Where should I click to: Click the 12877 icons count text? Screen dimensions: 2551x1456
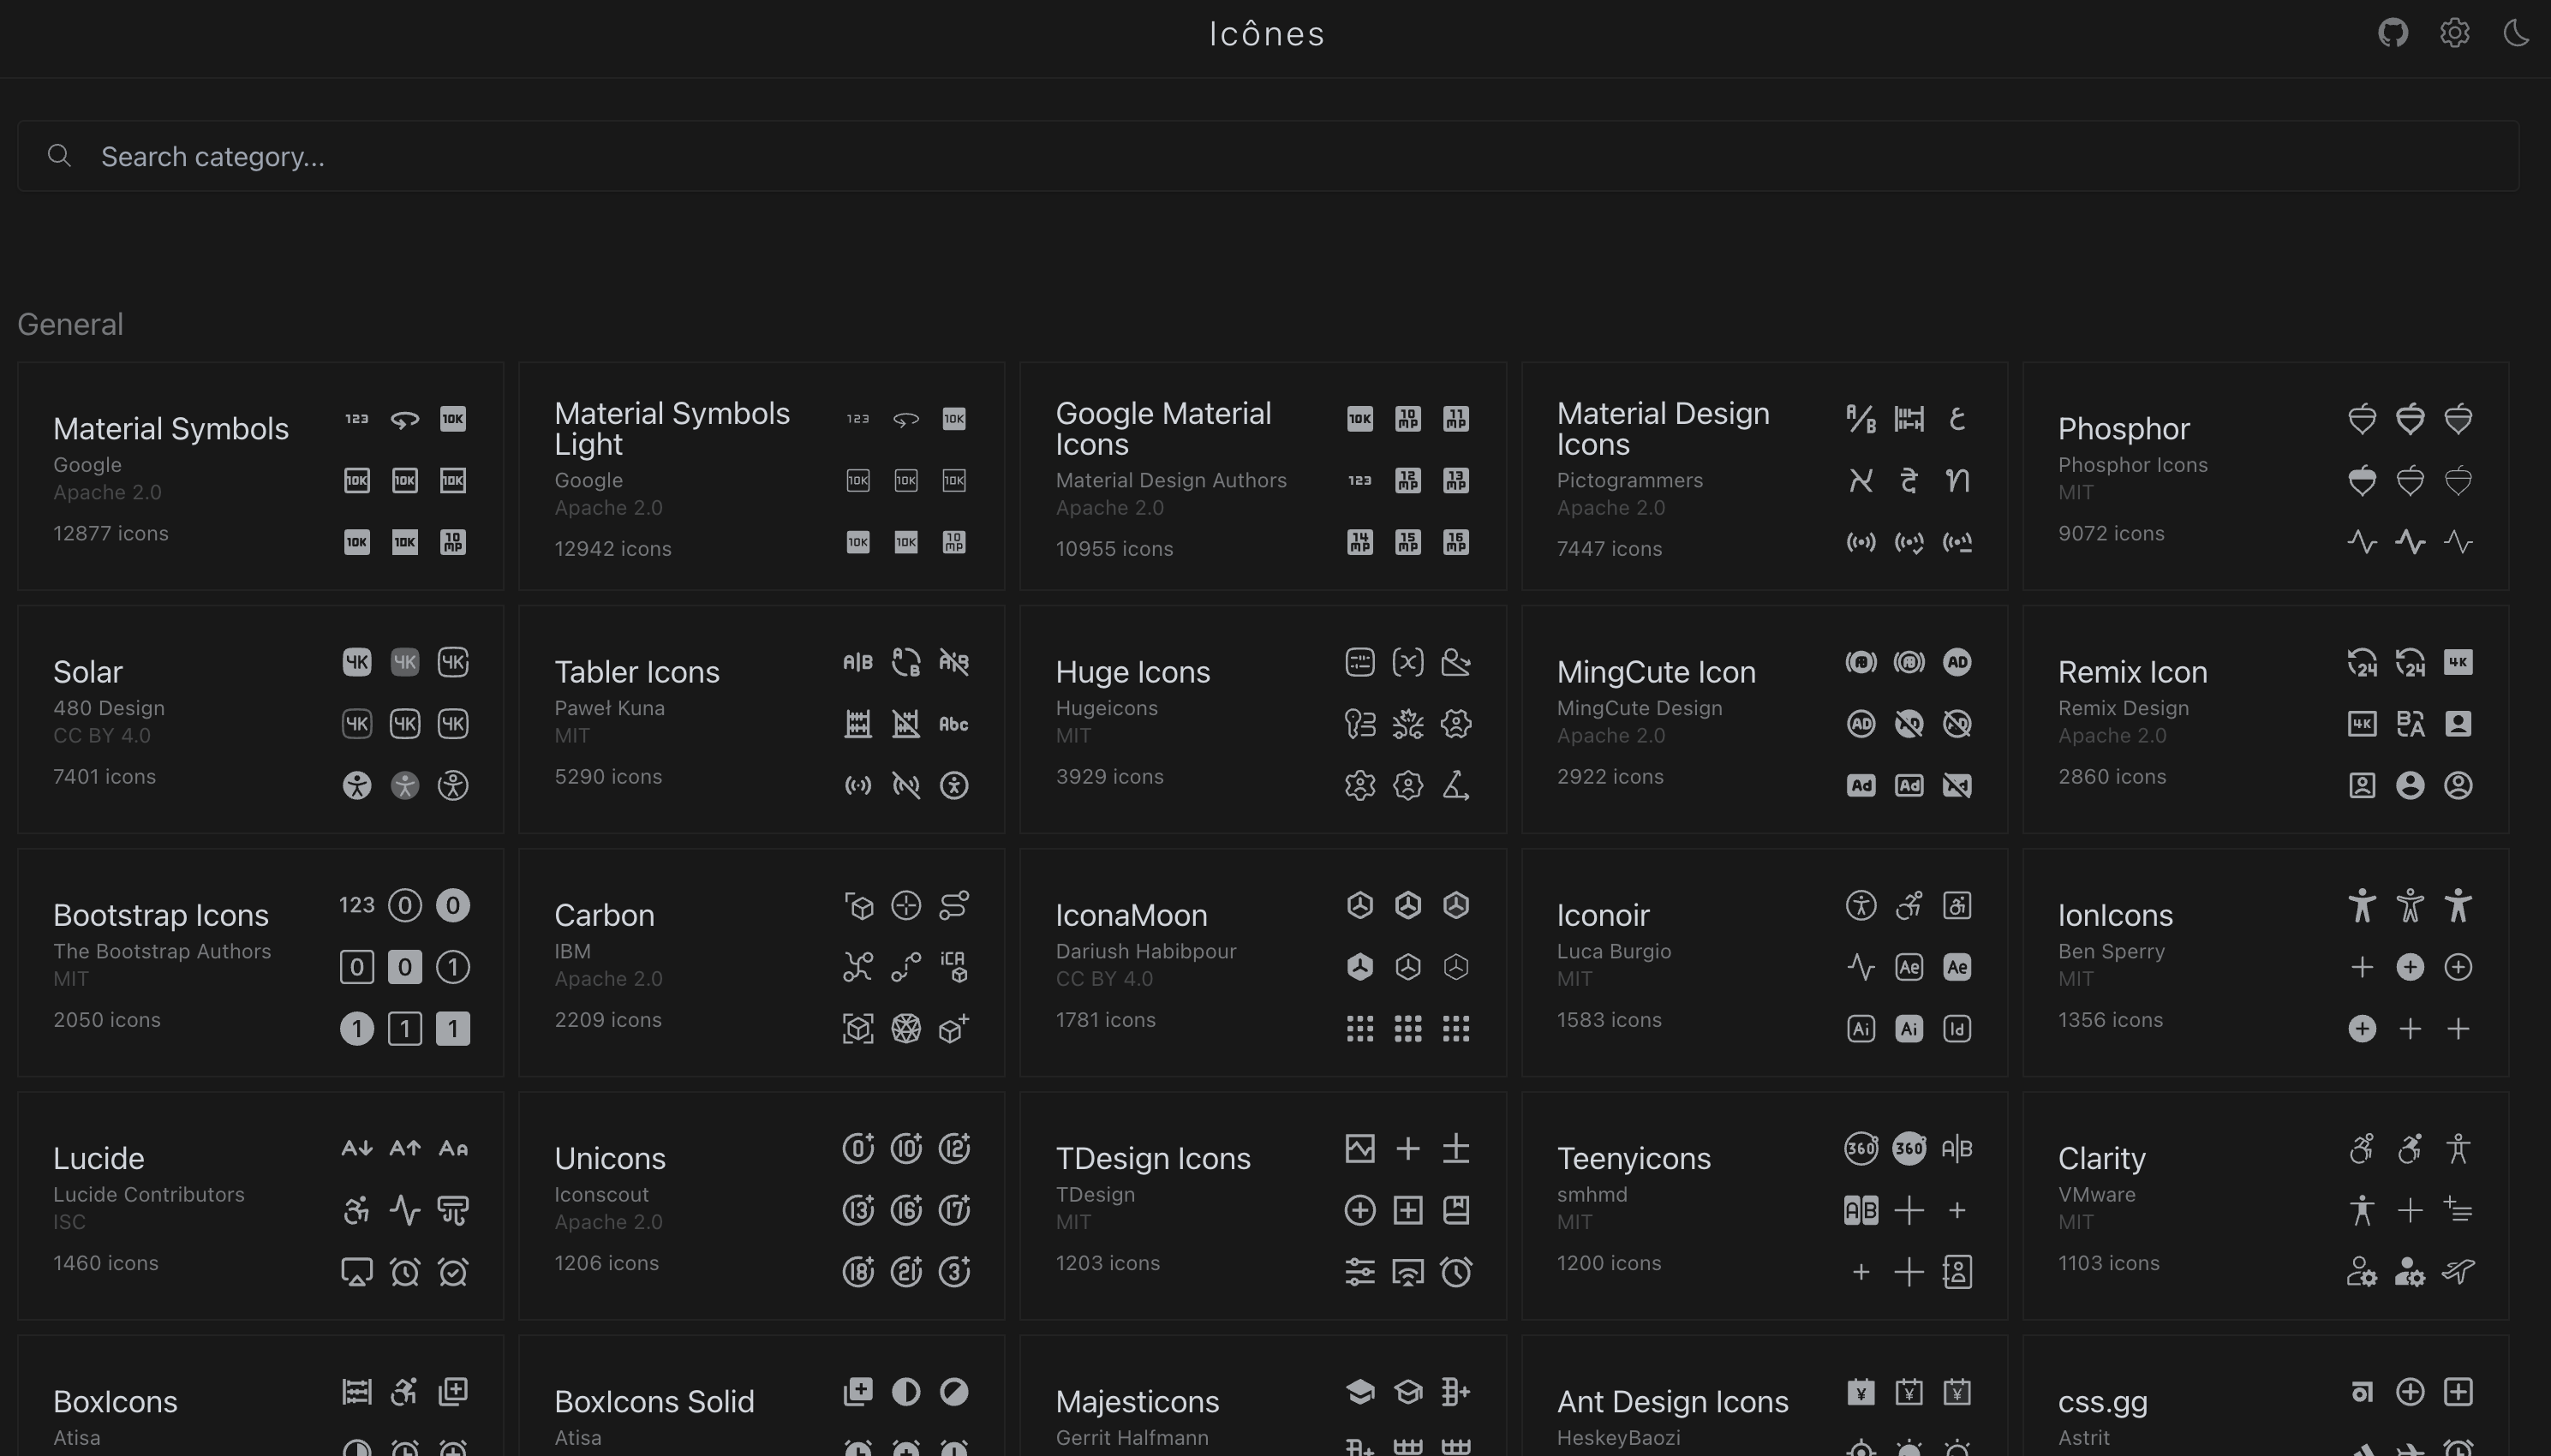pyautogui.click(x=111, y=533)
